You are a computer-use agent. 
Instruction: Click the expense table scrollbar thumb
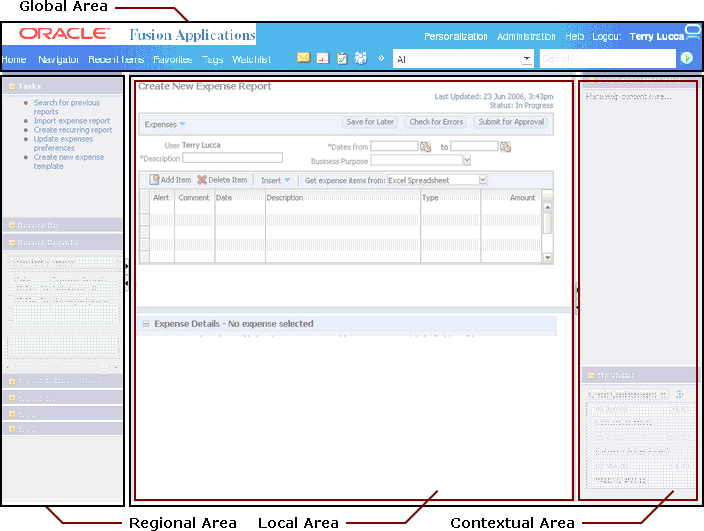547,223
